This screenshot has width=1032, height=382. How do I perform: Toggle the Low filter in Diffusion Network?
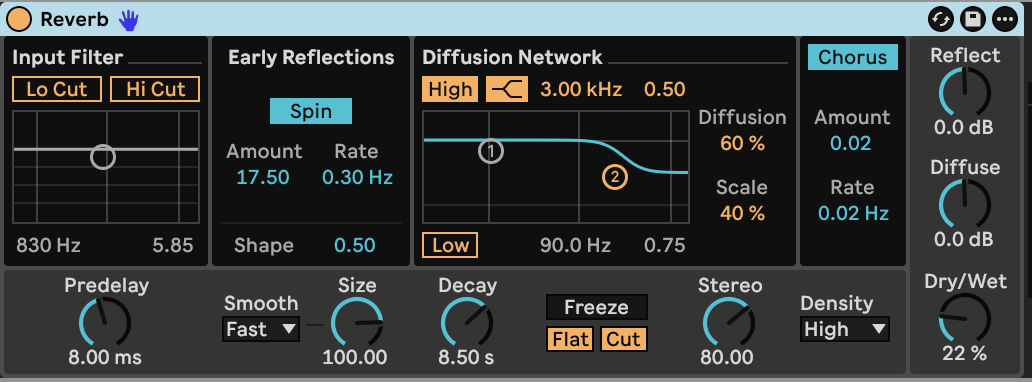coord(450,245)
